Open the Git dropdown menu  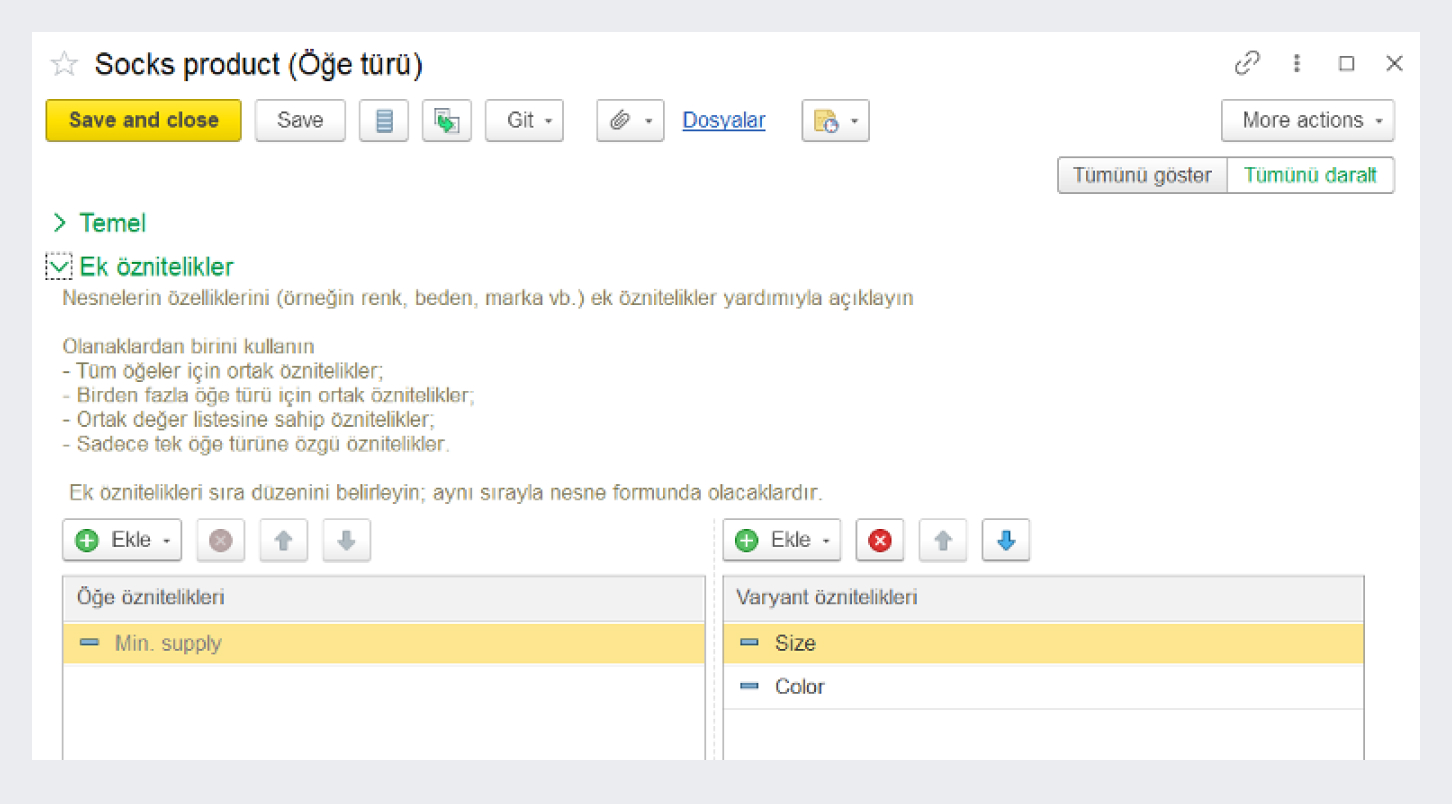pos(524,121)
